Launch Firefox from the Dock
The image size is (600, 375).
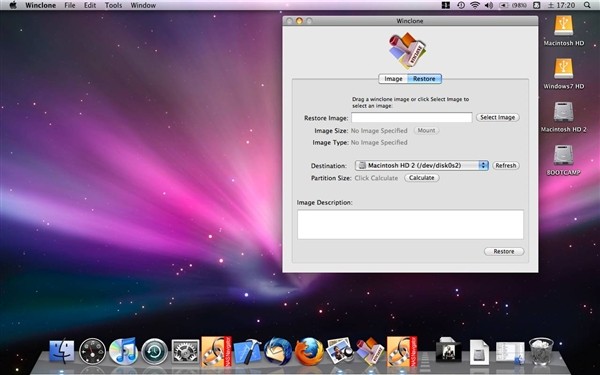[309, 351]
